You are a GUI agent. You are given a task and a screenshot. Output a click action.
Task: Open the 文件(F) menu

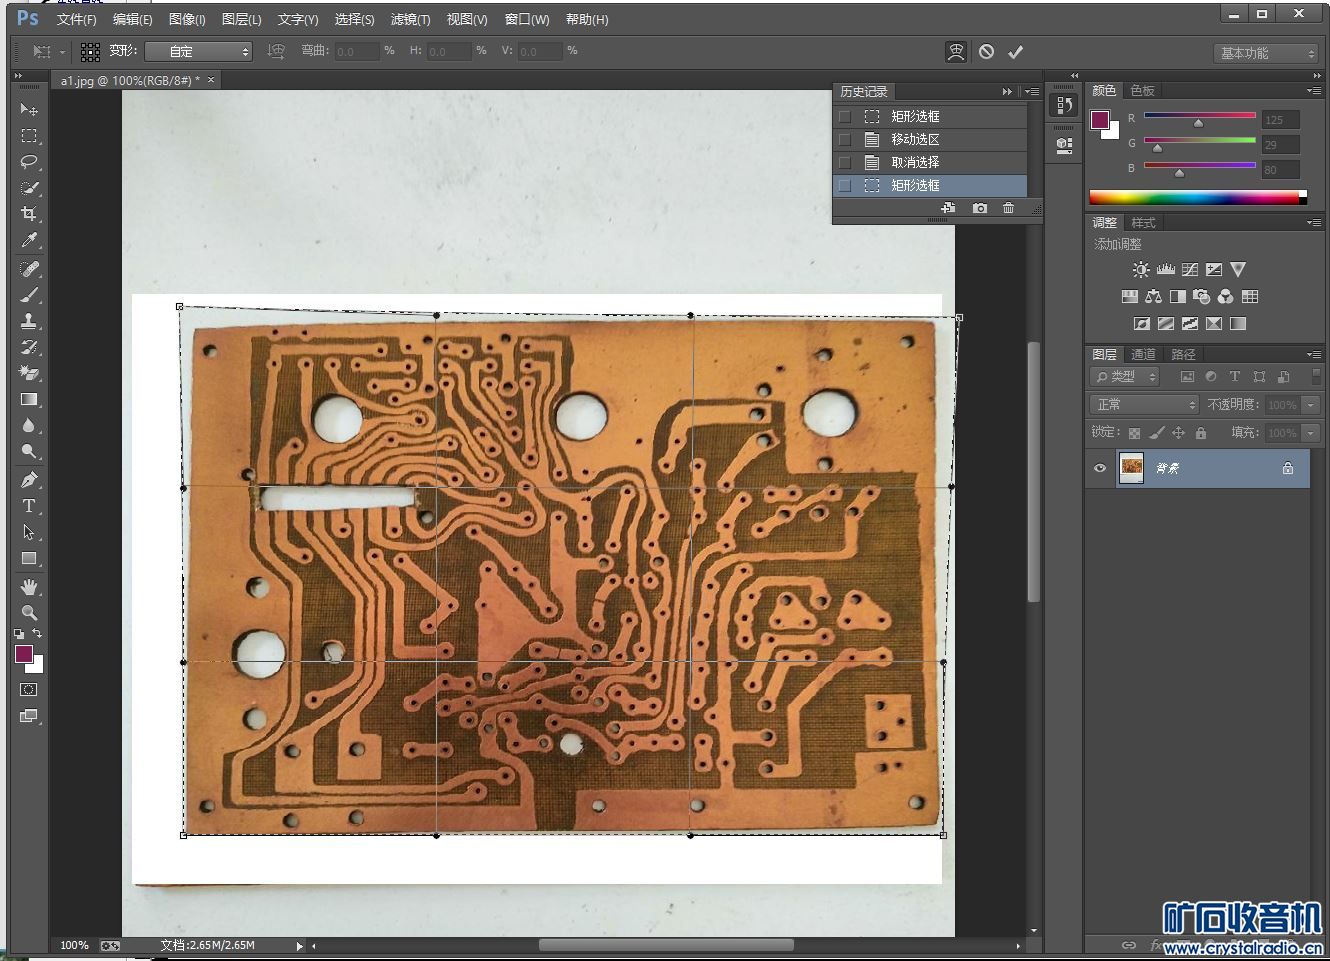(76, 19)
